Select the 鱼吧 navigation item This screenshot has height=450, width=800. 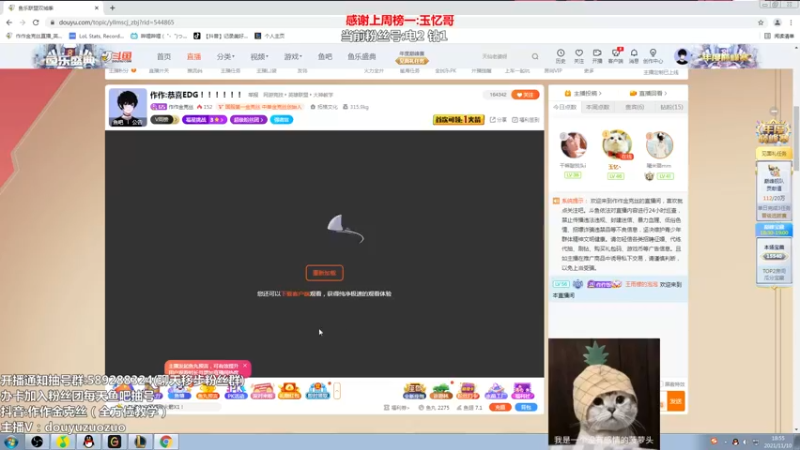point(325,57)
